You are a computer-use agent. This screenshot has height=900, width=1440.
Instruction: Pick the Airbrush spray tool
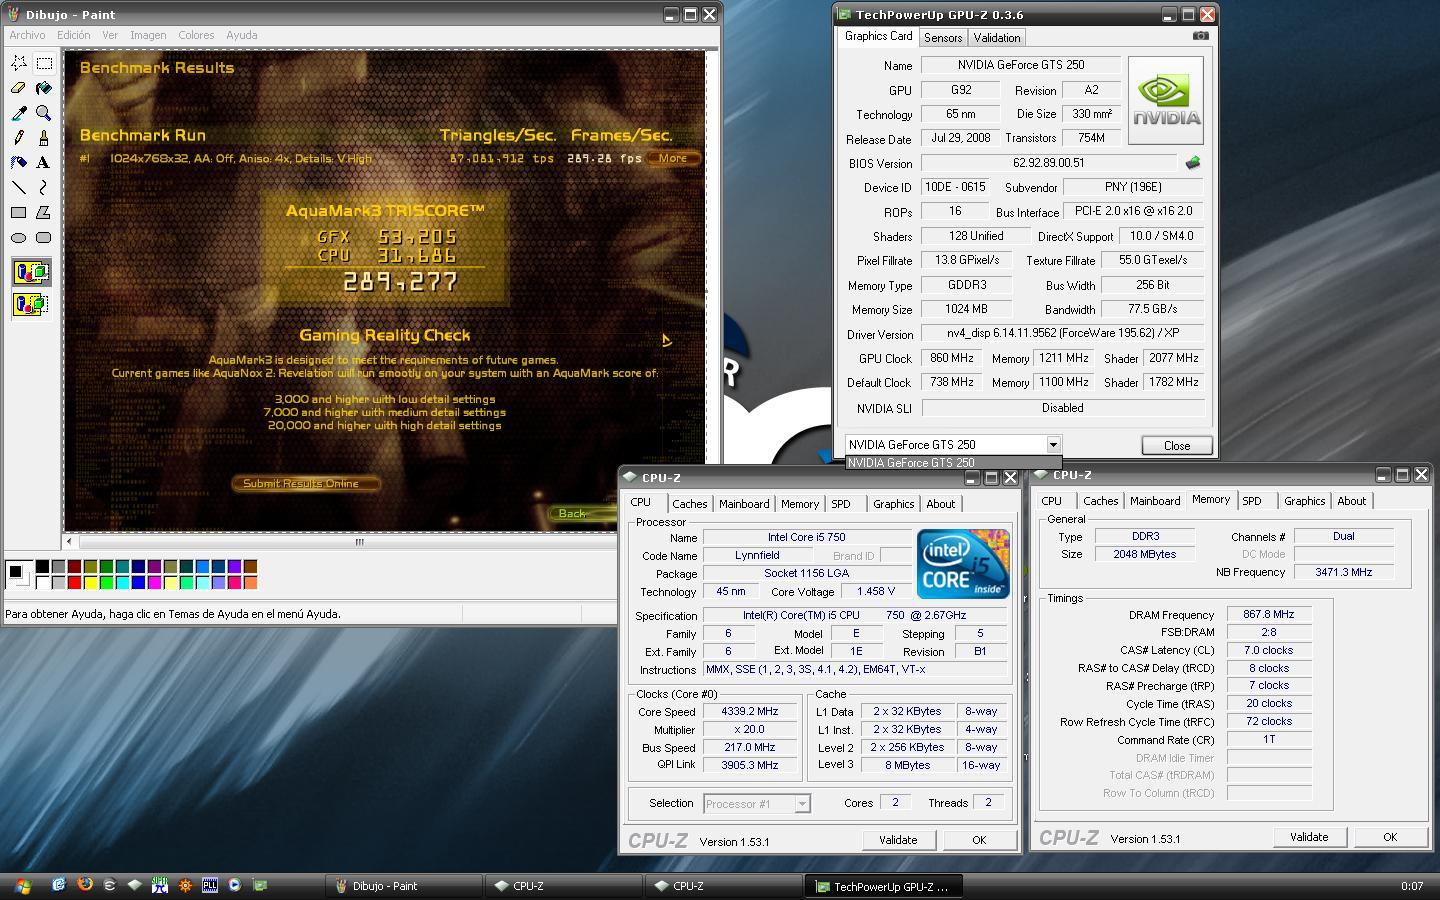(19, 162)
